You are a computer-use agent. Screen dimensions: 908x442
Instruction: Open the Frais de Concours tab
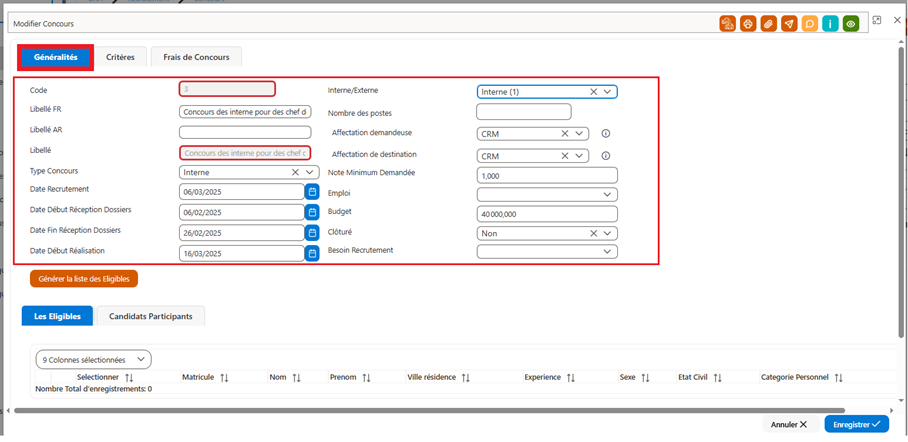click(196, 57)
